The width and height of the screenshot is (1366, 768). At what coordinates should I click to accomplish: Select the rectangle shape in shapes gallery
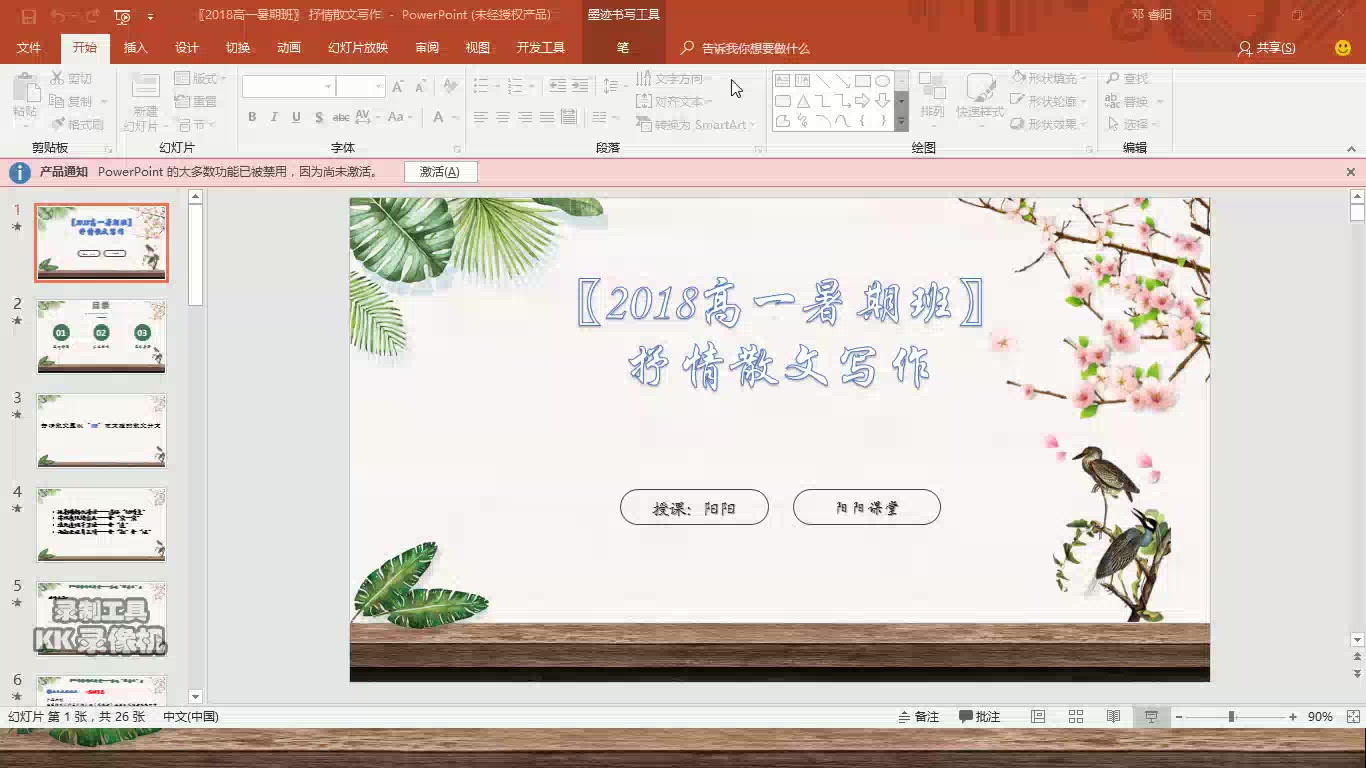(862, 81)
